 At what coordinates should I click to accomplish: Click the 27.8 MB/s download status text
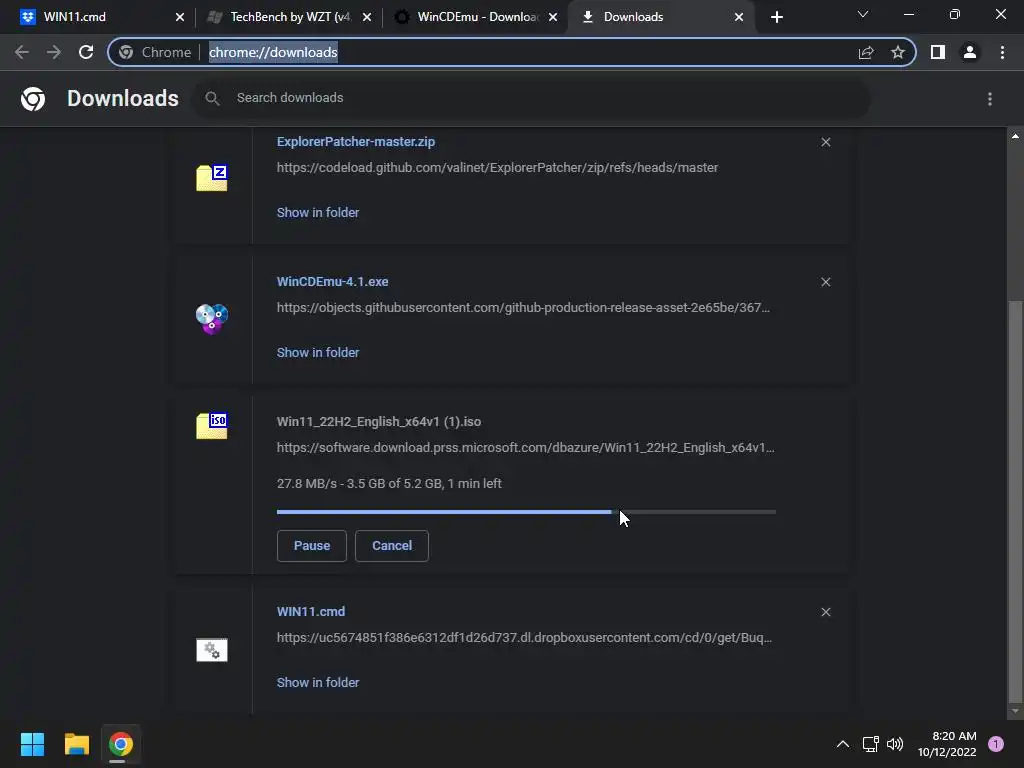coord(389,484)
